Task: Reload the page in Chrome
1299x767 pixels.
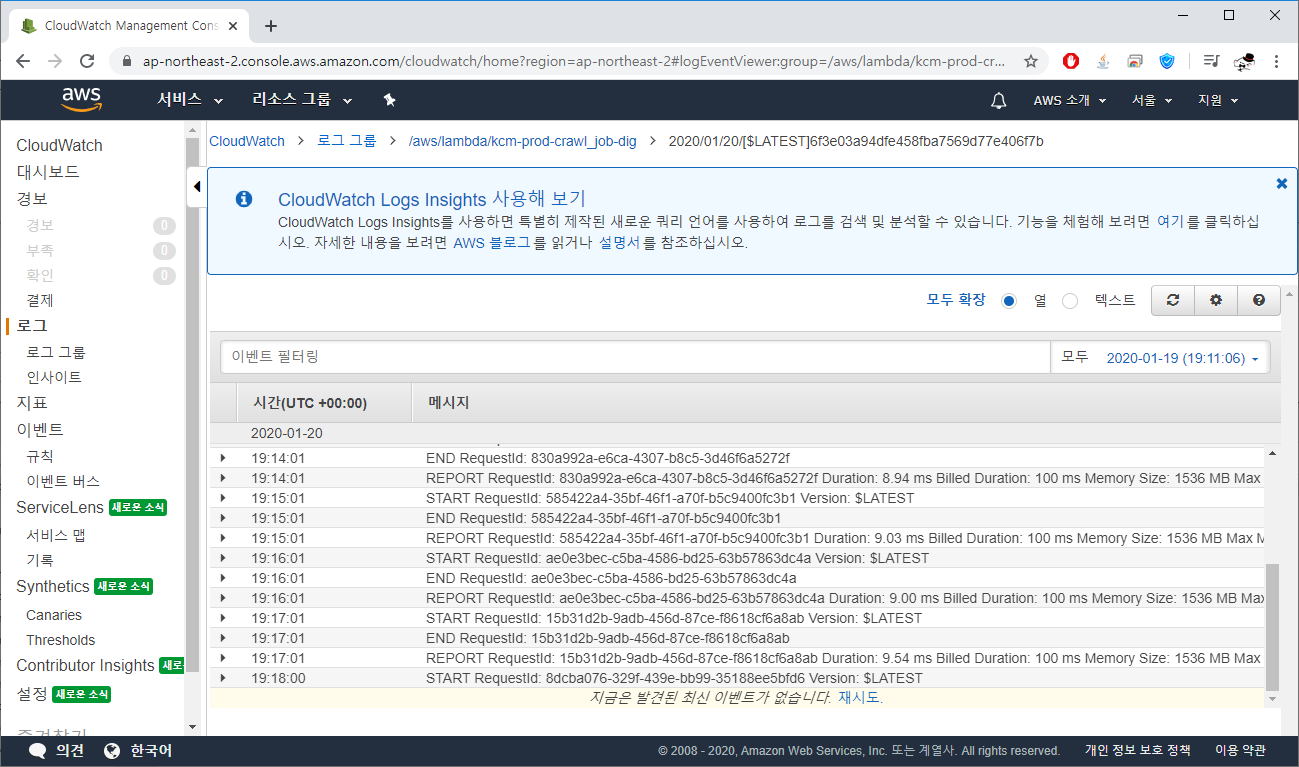Action: (87, 61)
